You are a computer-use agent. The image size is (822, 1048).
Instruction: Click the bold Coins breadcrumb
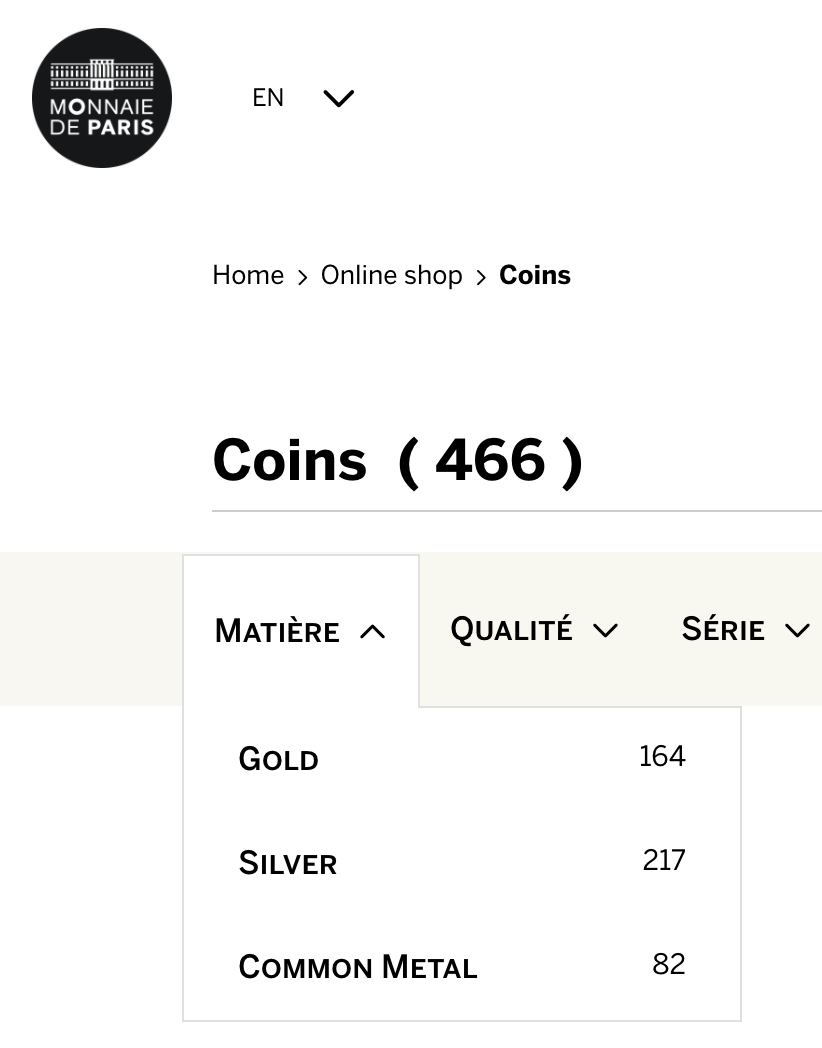tap(535, 275)
